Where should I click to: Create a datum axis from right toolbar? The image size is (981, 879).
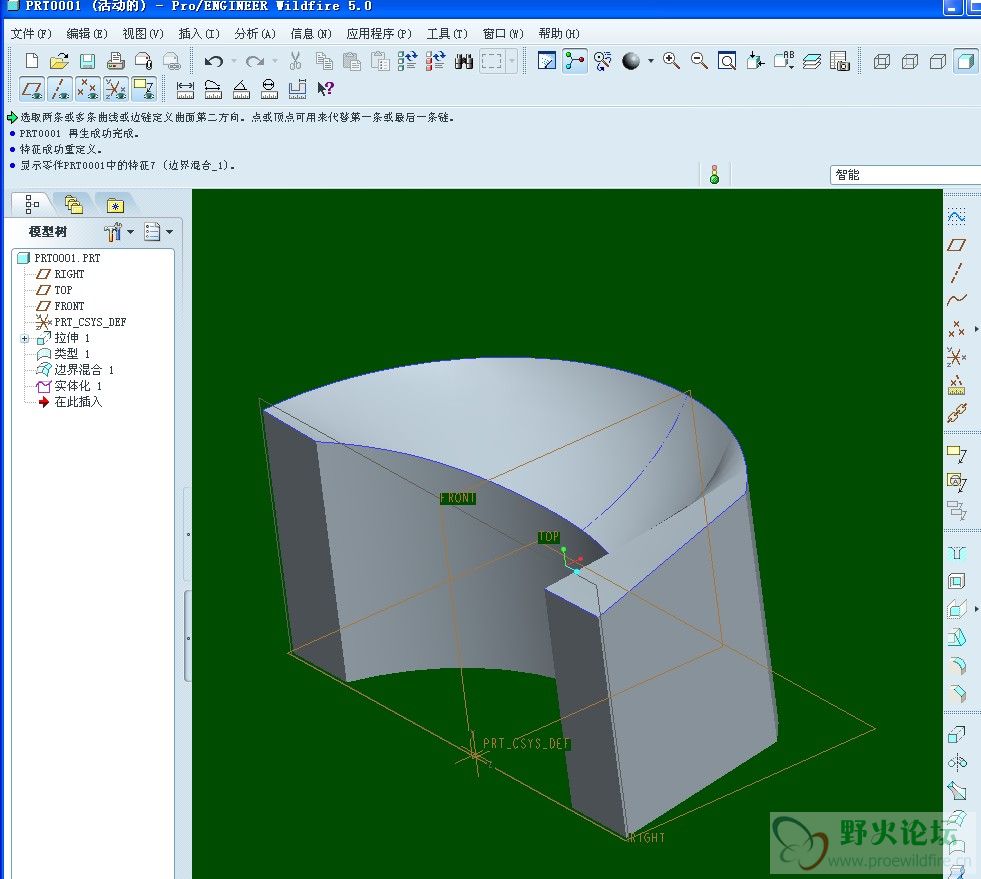956,273
